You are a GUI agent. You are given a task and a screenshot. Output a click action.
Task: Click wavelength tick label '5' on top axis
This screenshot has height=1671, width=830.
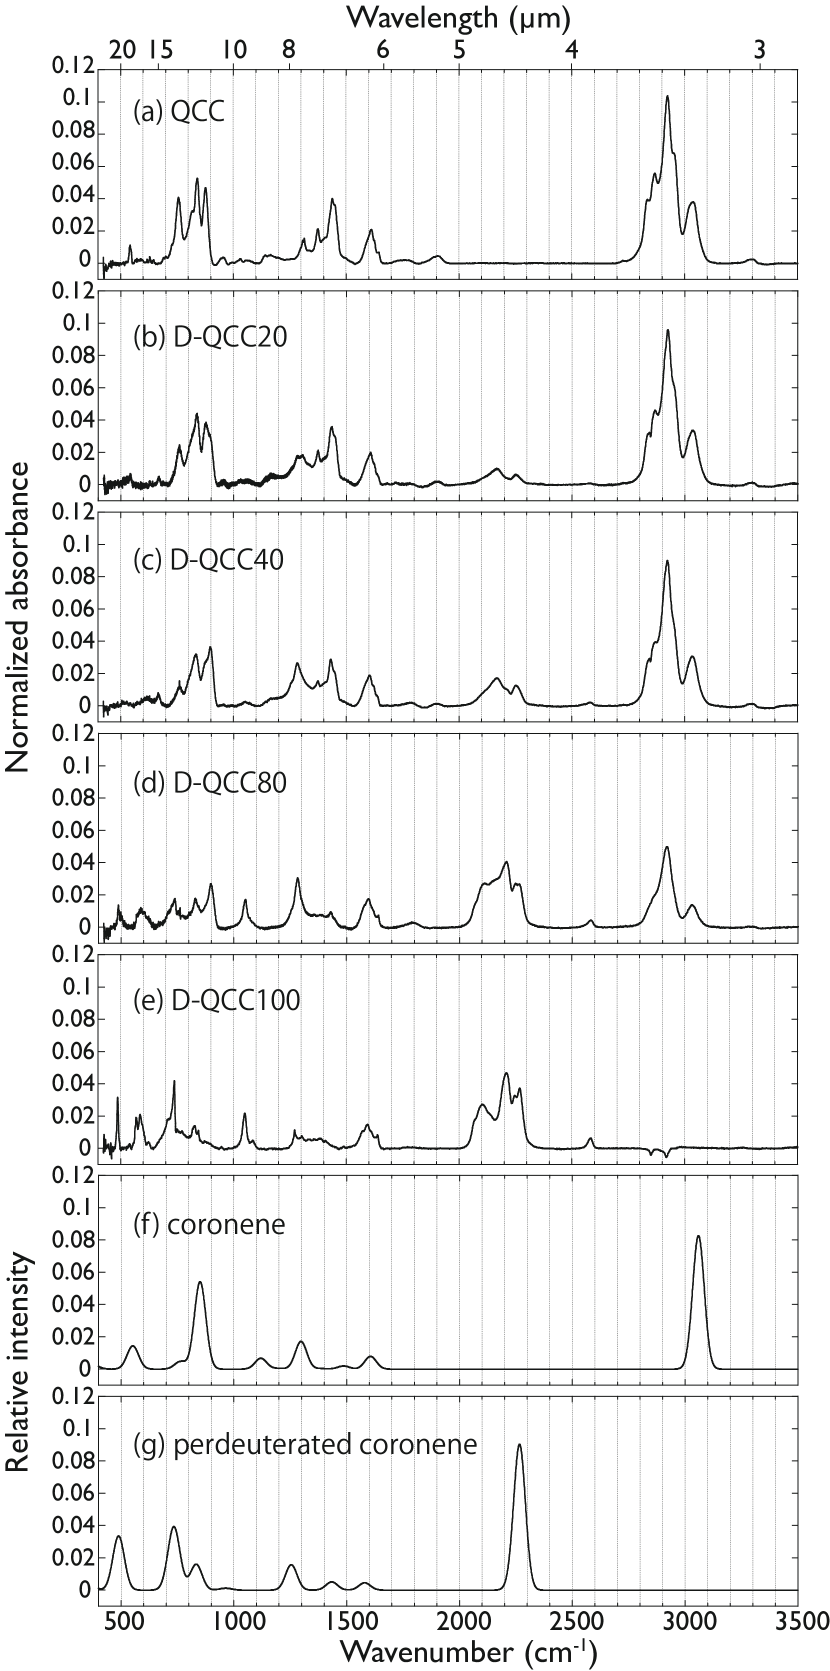458,50
